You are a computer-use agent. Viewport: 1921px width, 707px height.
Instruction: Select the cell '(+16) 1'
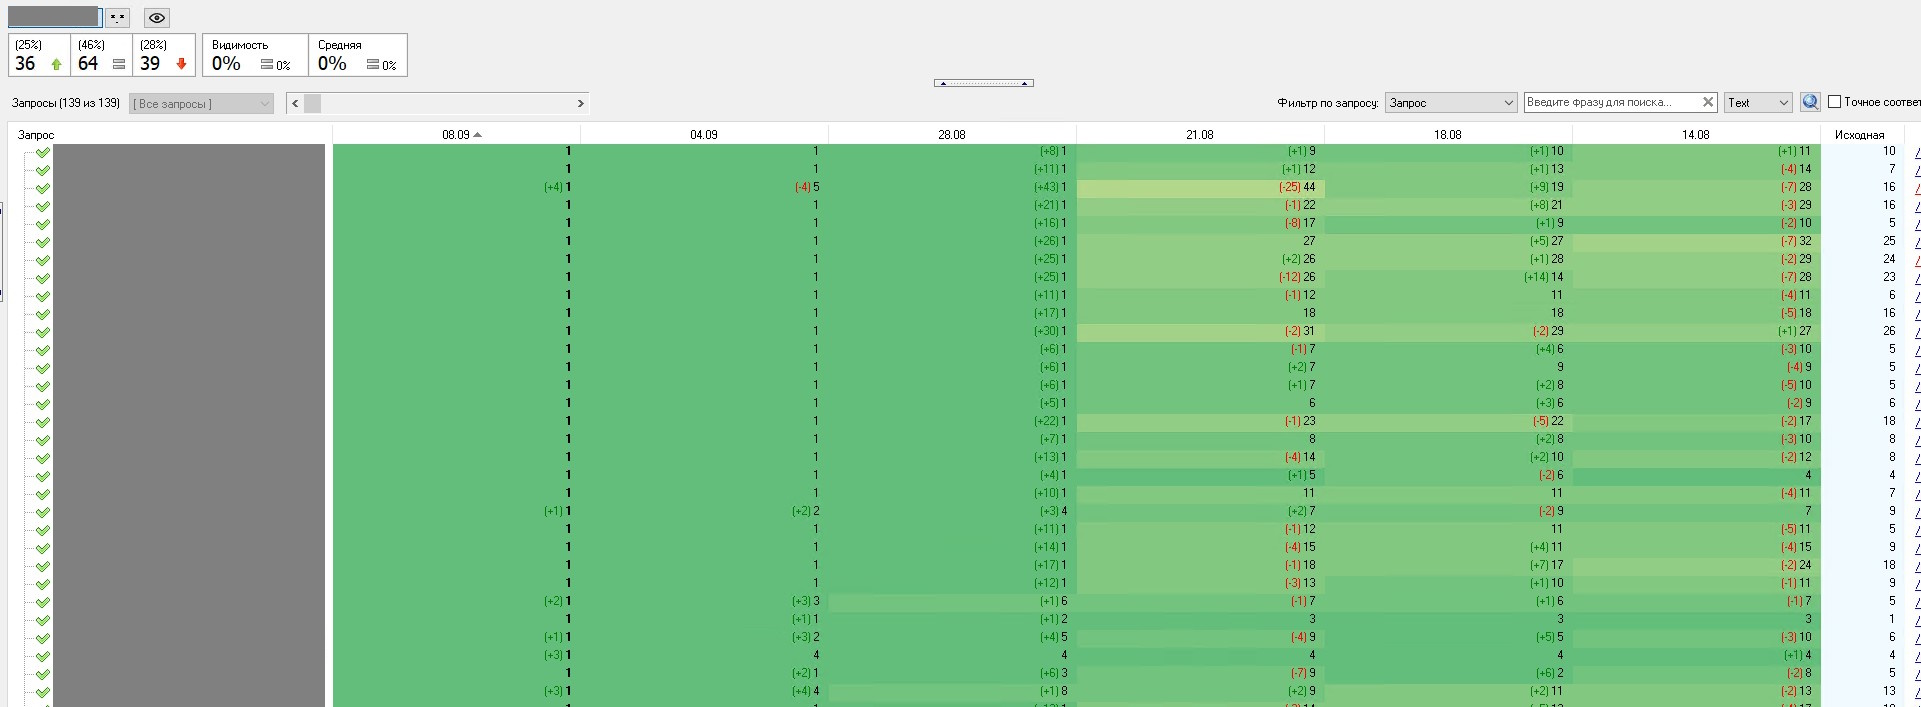click(952, 223)
